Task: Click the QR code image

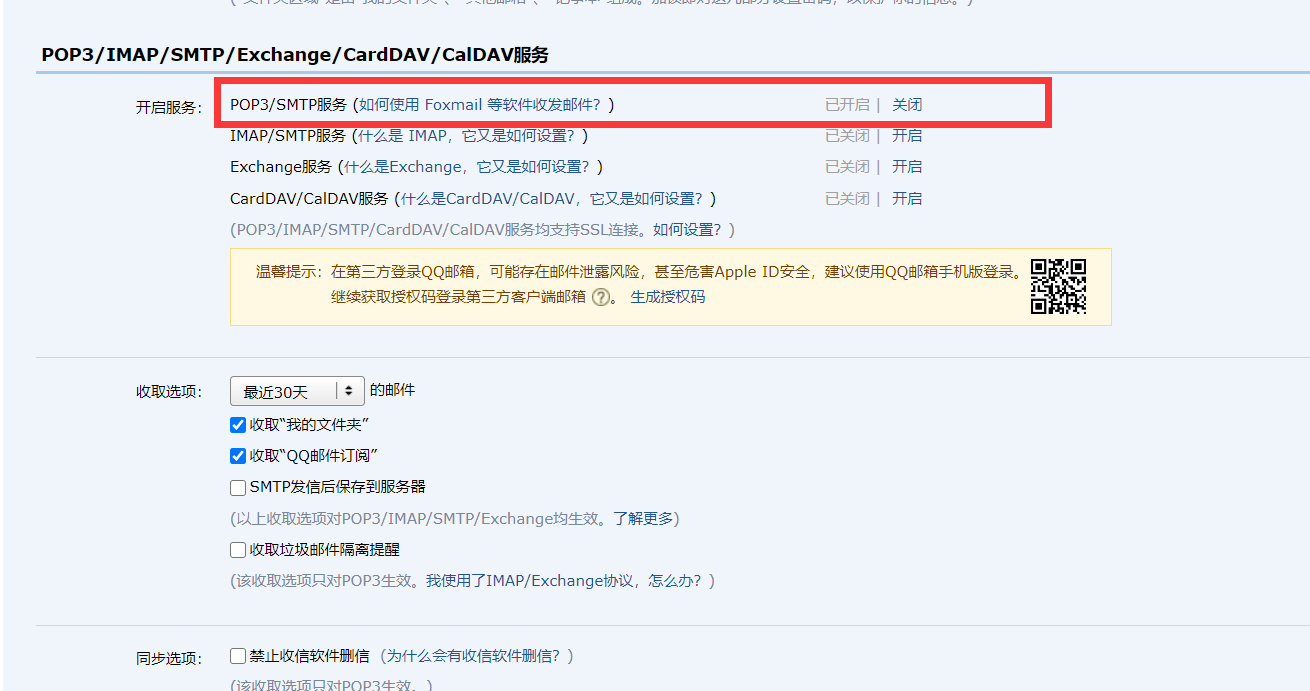Action: click(x=1058, y=286)
